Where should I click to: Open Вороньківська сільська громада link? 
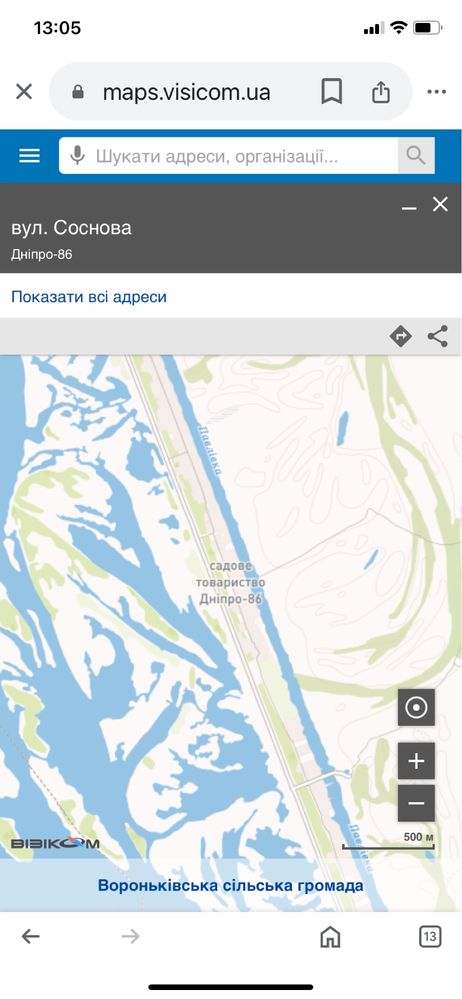click(x=231, y=886)
